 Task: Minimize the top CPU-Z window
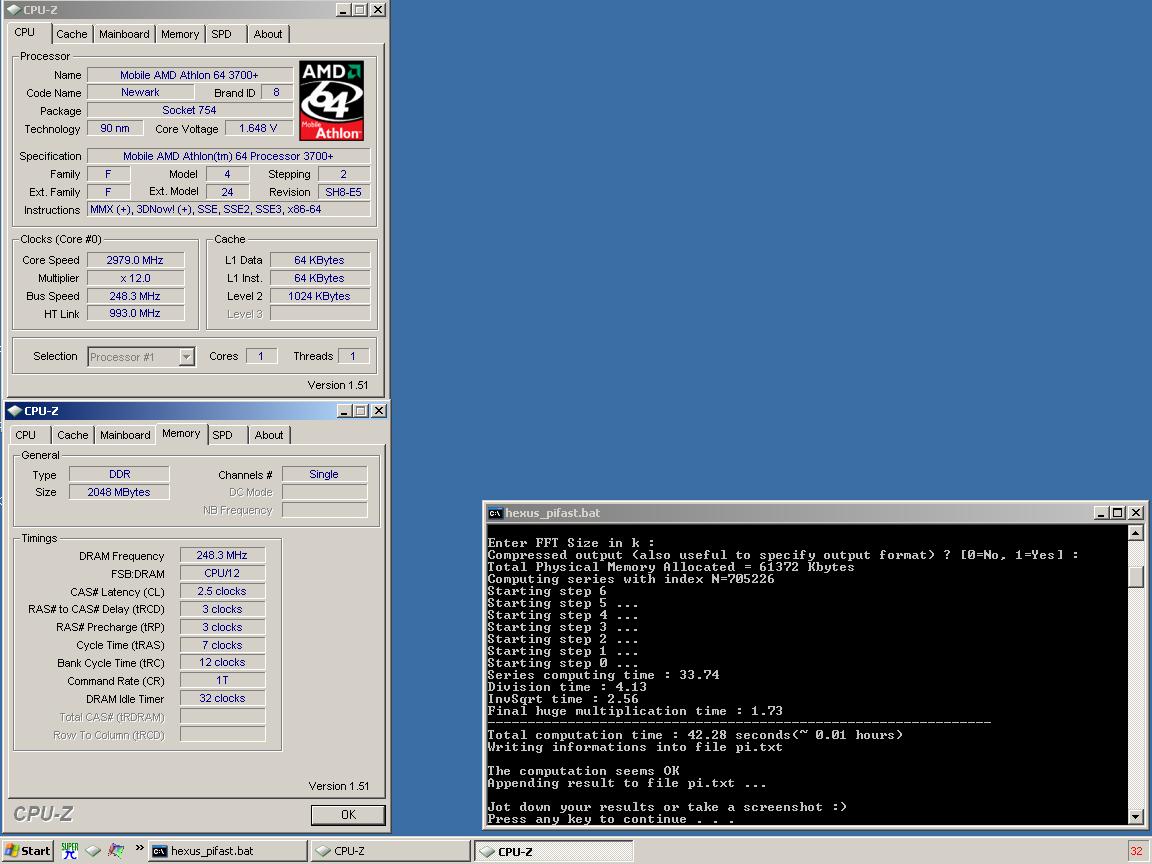click(343, 10)
